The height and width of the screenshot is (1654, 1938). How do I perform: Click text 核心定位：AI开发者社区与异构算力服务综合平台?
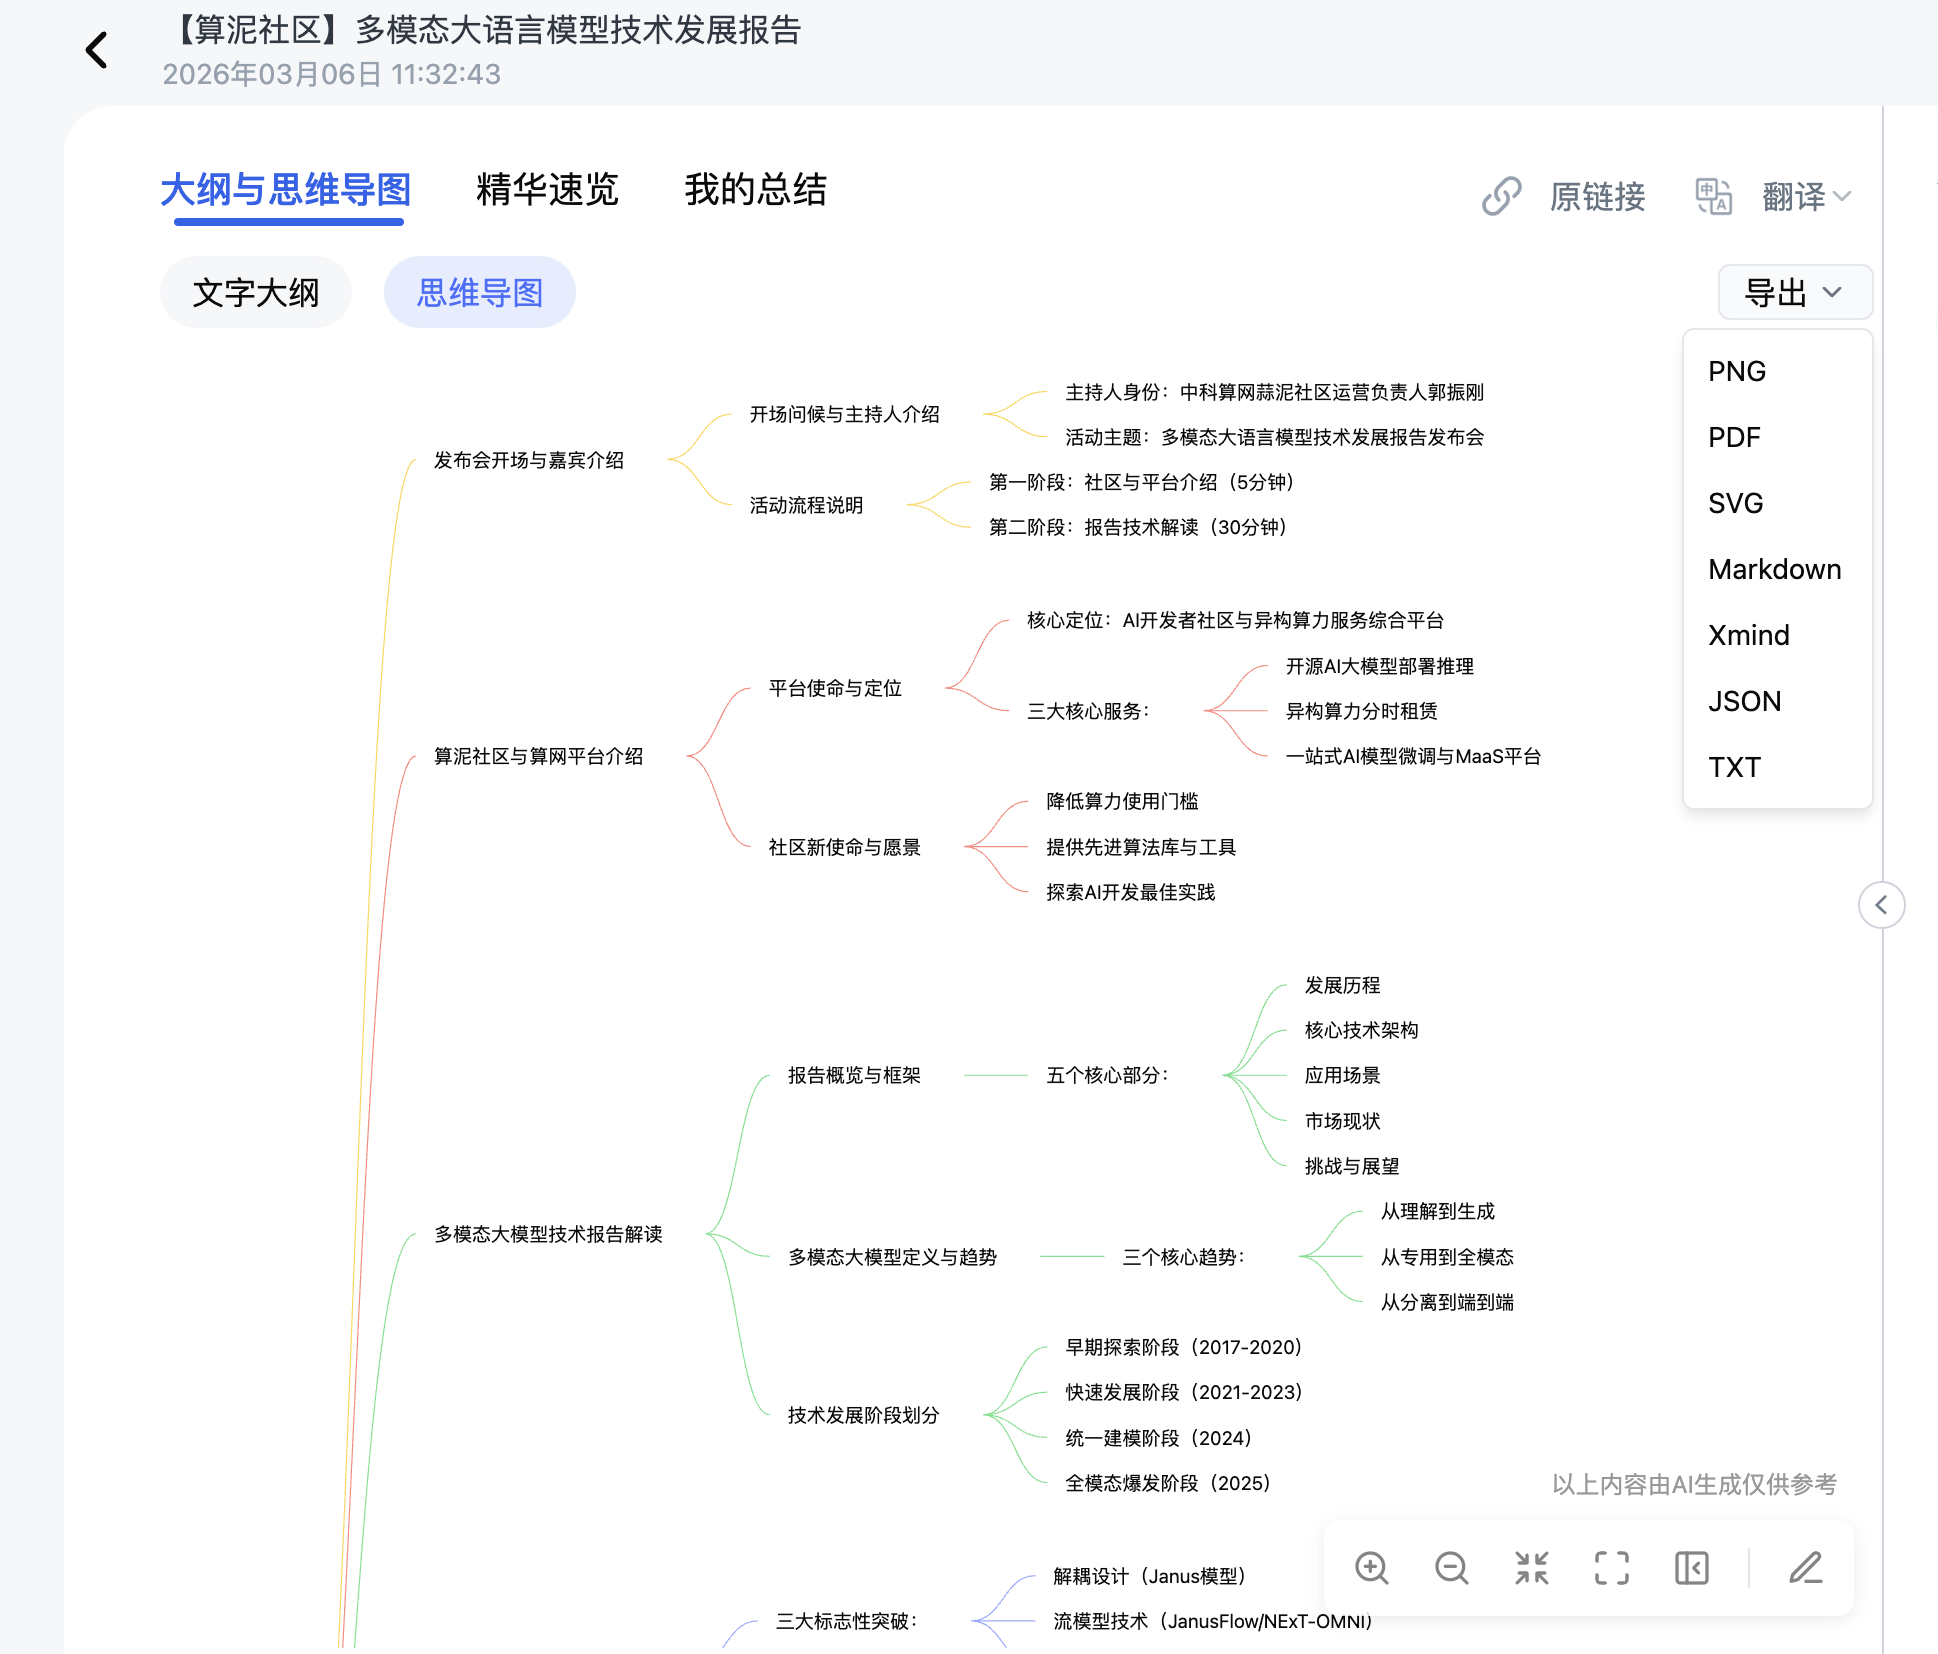[x=1235, y=620]
